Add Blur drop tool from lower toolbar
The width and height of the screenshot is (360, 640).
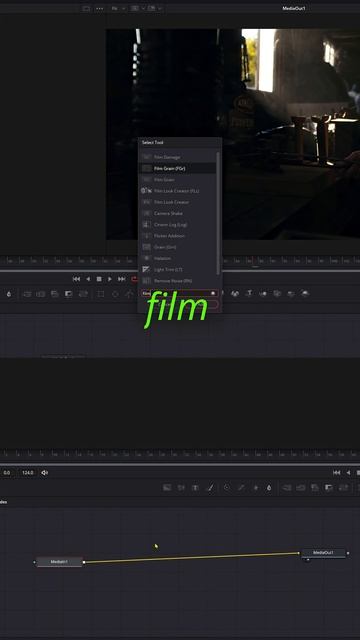click(269, 487)
